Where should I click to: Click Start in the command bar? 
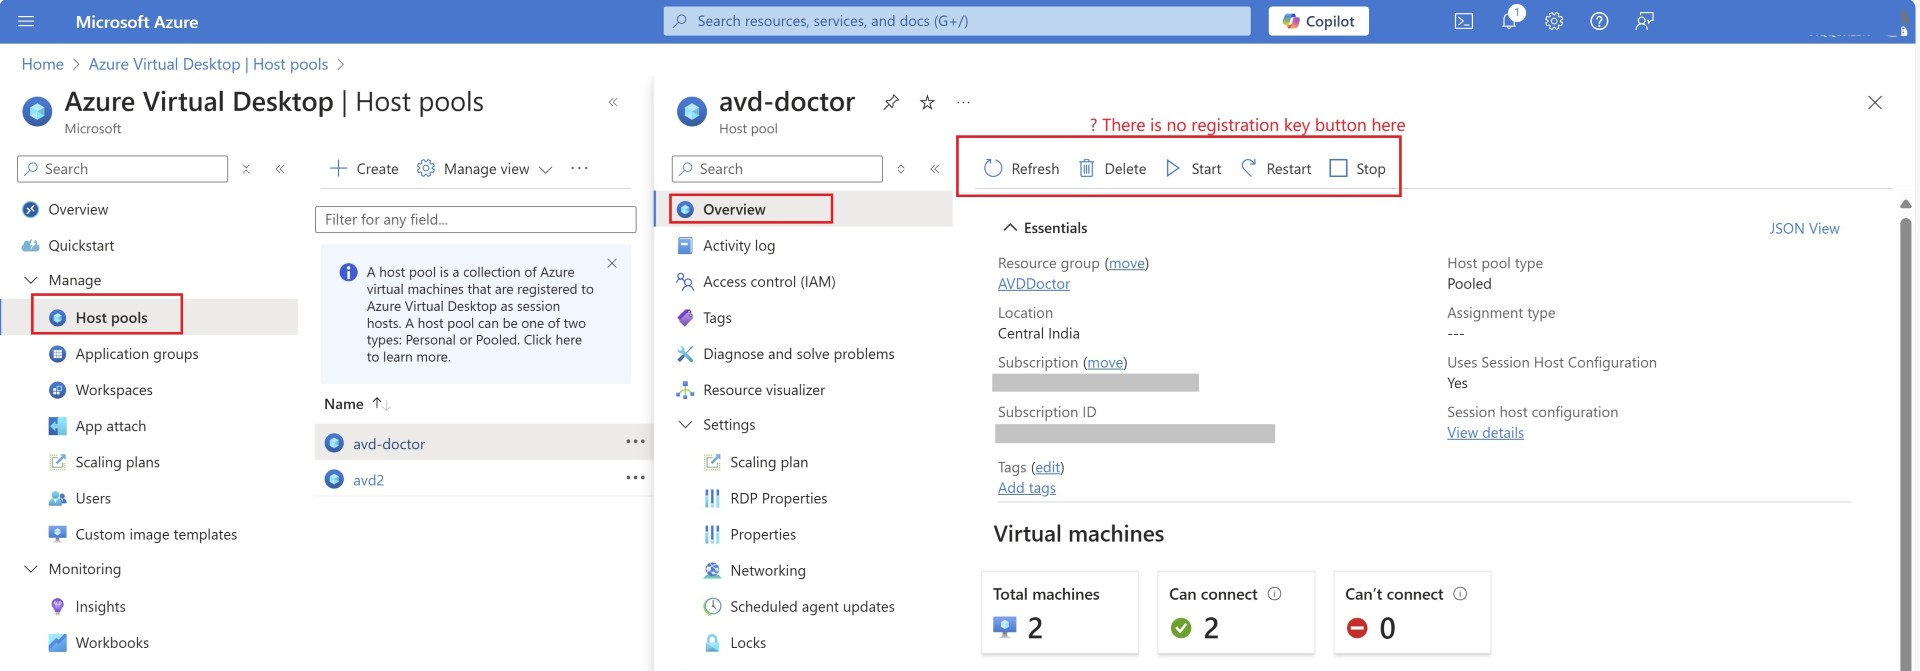click(1193, 169)
